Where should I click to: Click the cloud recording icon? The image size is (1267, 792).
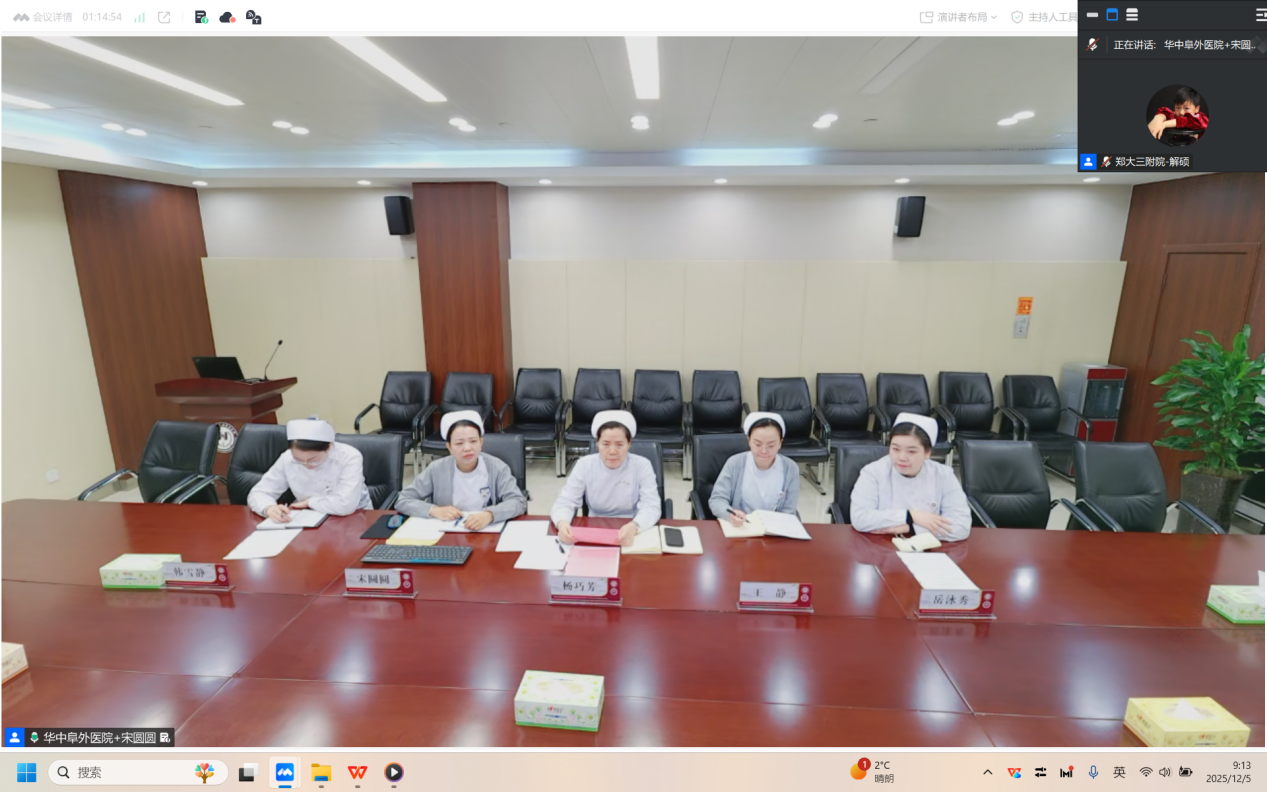point(227,17)
